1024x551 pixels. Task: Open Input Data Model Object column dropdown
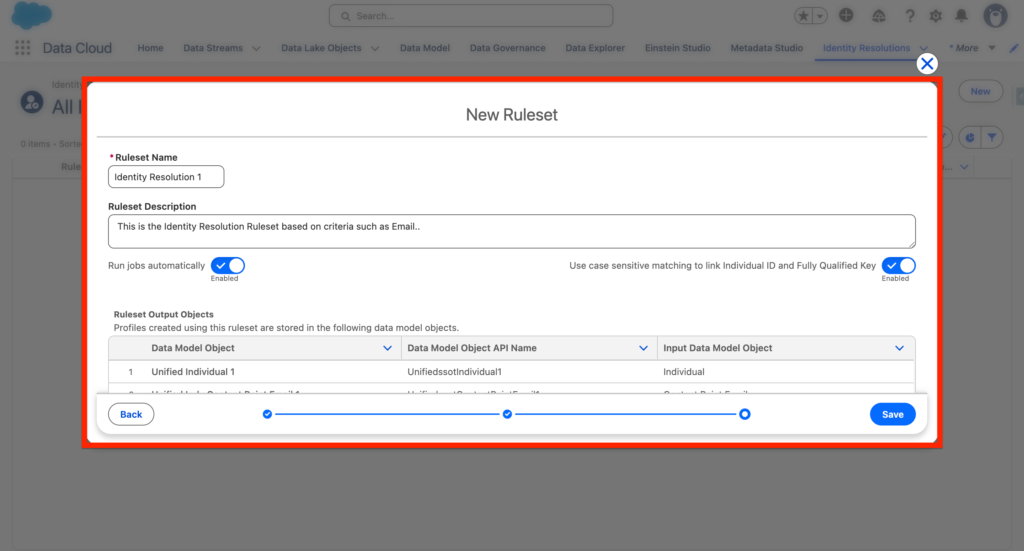click(899, 348)
